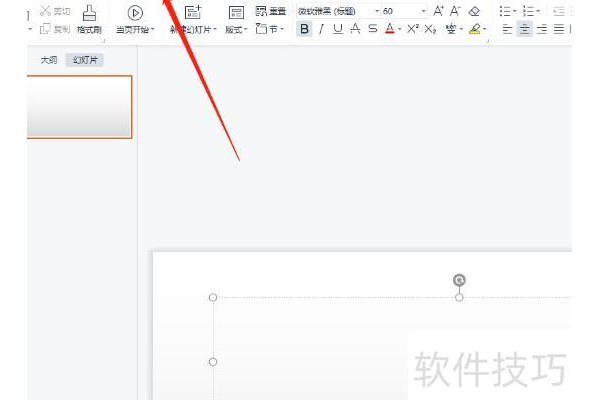This screenshot has height=400, width=600.
Task: Click the Layout (版式) icon
Action: (236, 13)
